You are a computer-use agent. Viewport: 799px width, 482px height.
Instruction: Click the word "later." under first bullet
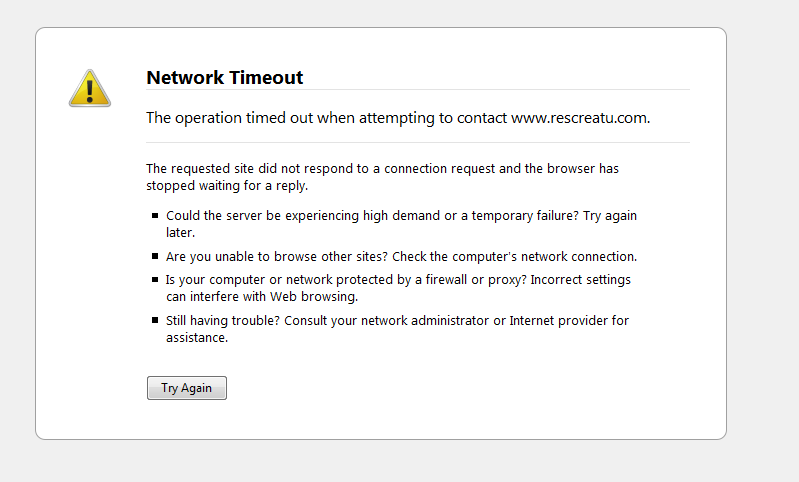180,232
